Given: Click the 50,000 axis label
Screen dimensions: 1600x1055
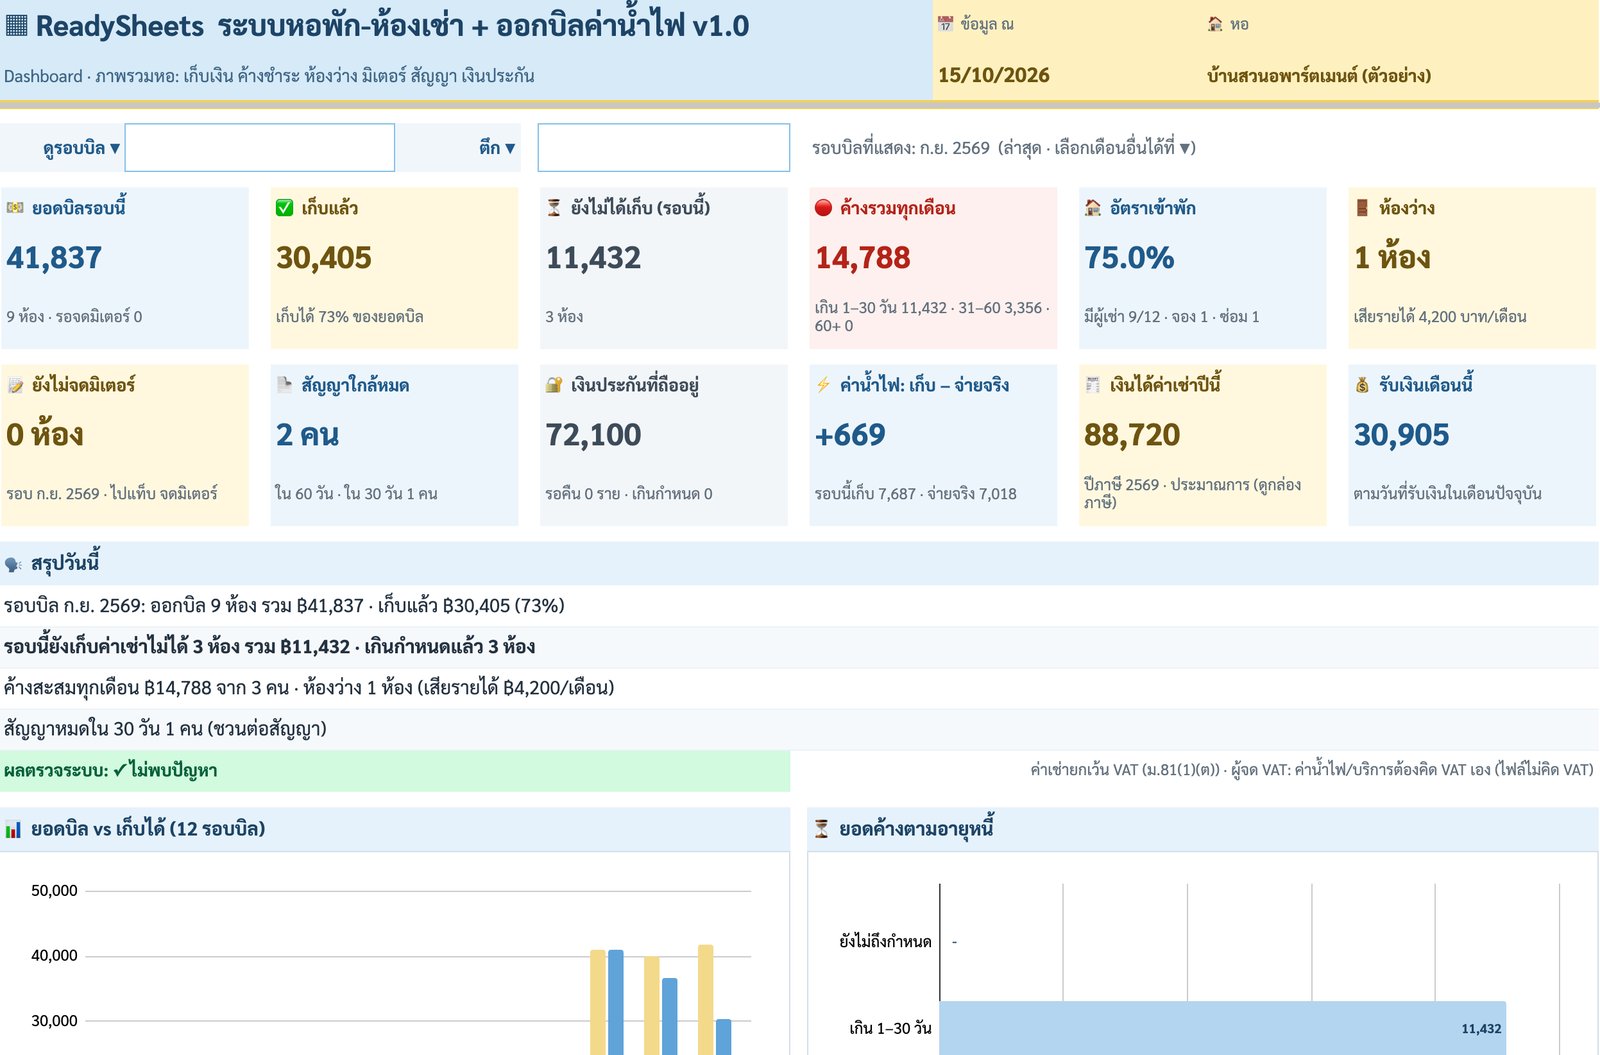Looking at the screenshot, I should [x=54, y=891].
